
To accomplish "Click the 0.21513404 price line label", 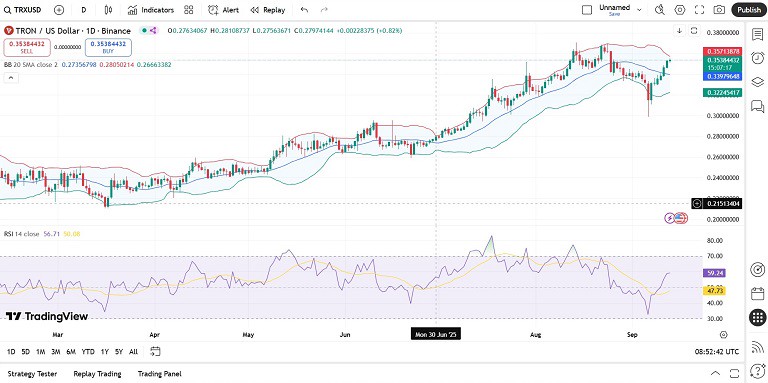I will (x=722, y=203).
